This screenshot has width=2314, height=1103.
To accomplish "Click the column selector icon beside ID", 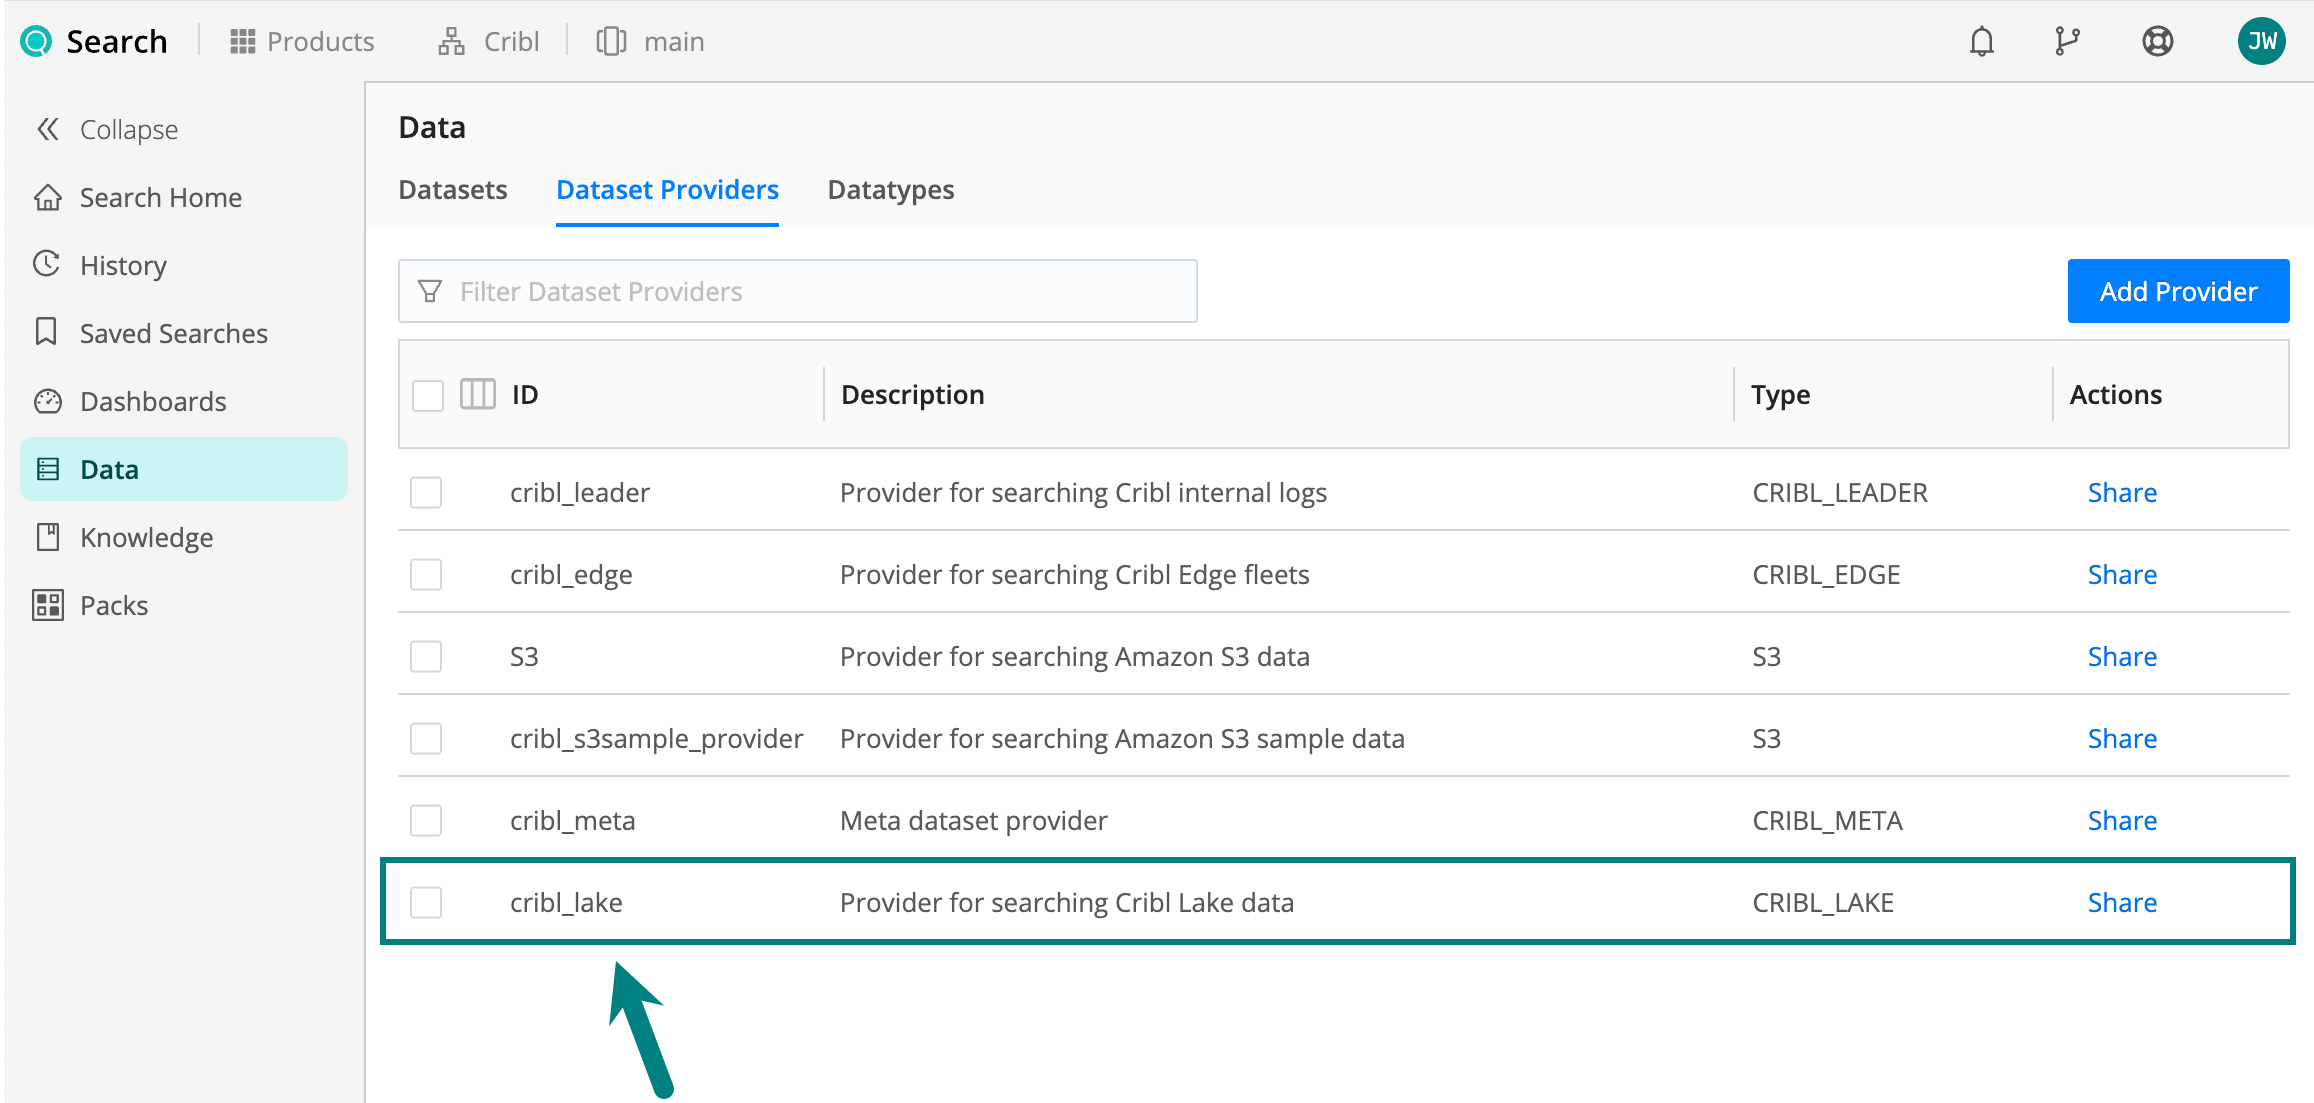I will point(477,395).
